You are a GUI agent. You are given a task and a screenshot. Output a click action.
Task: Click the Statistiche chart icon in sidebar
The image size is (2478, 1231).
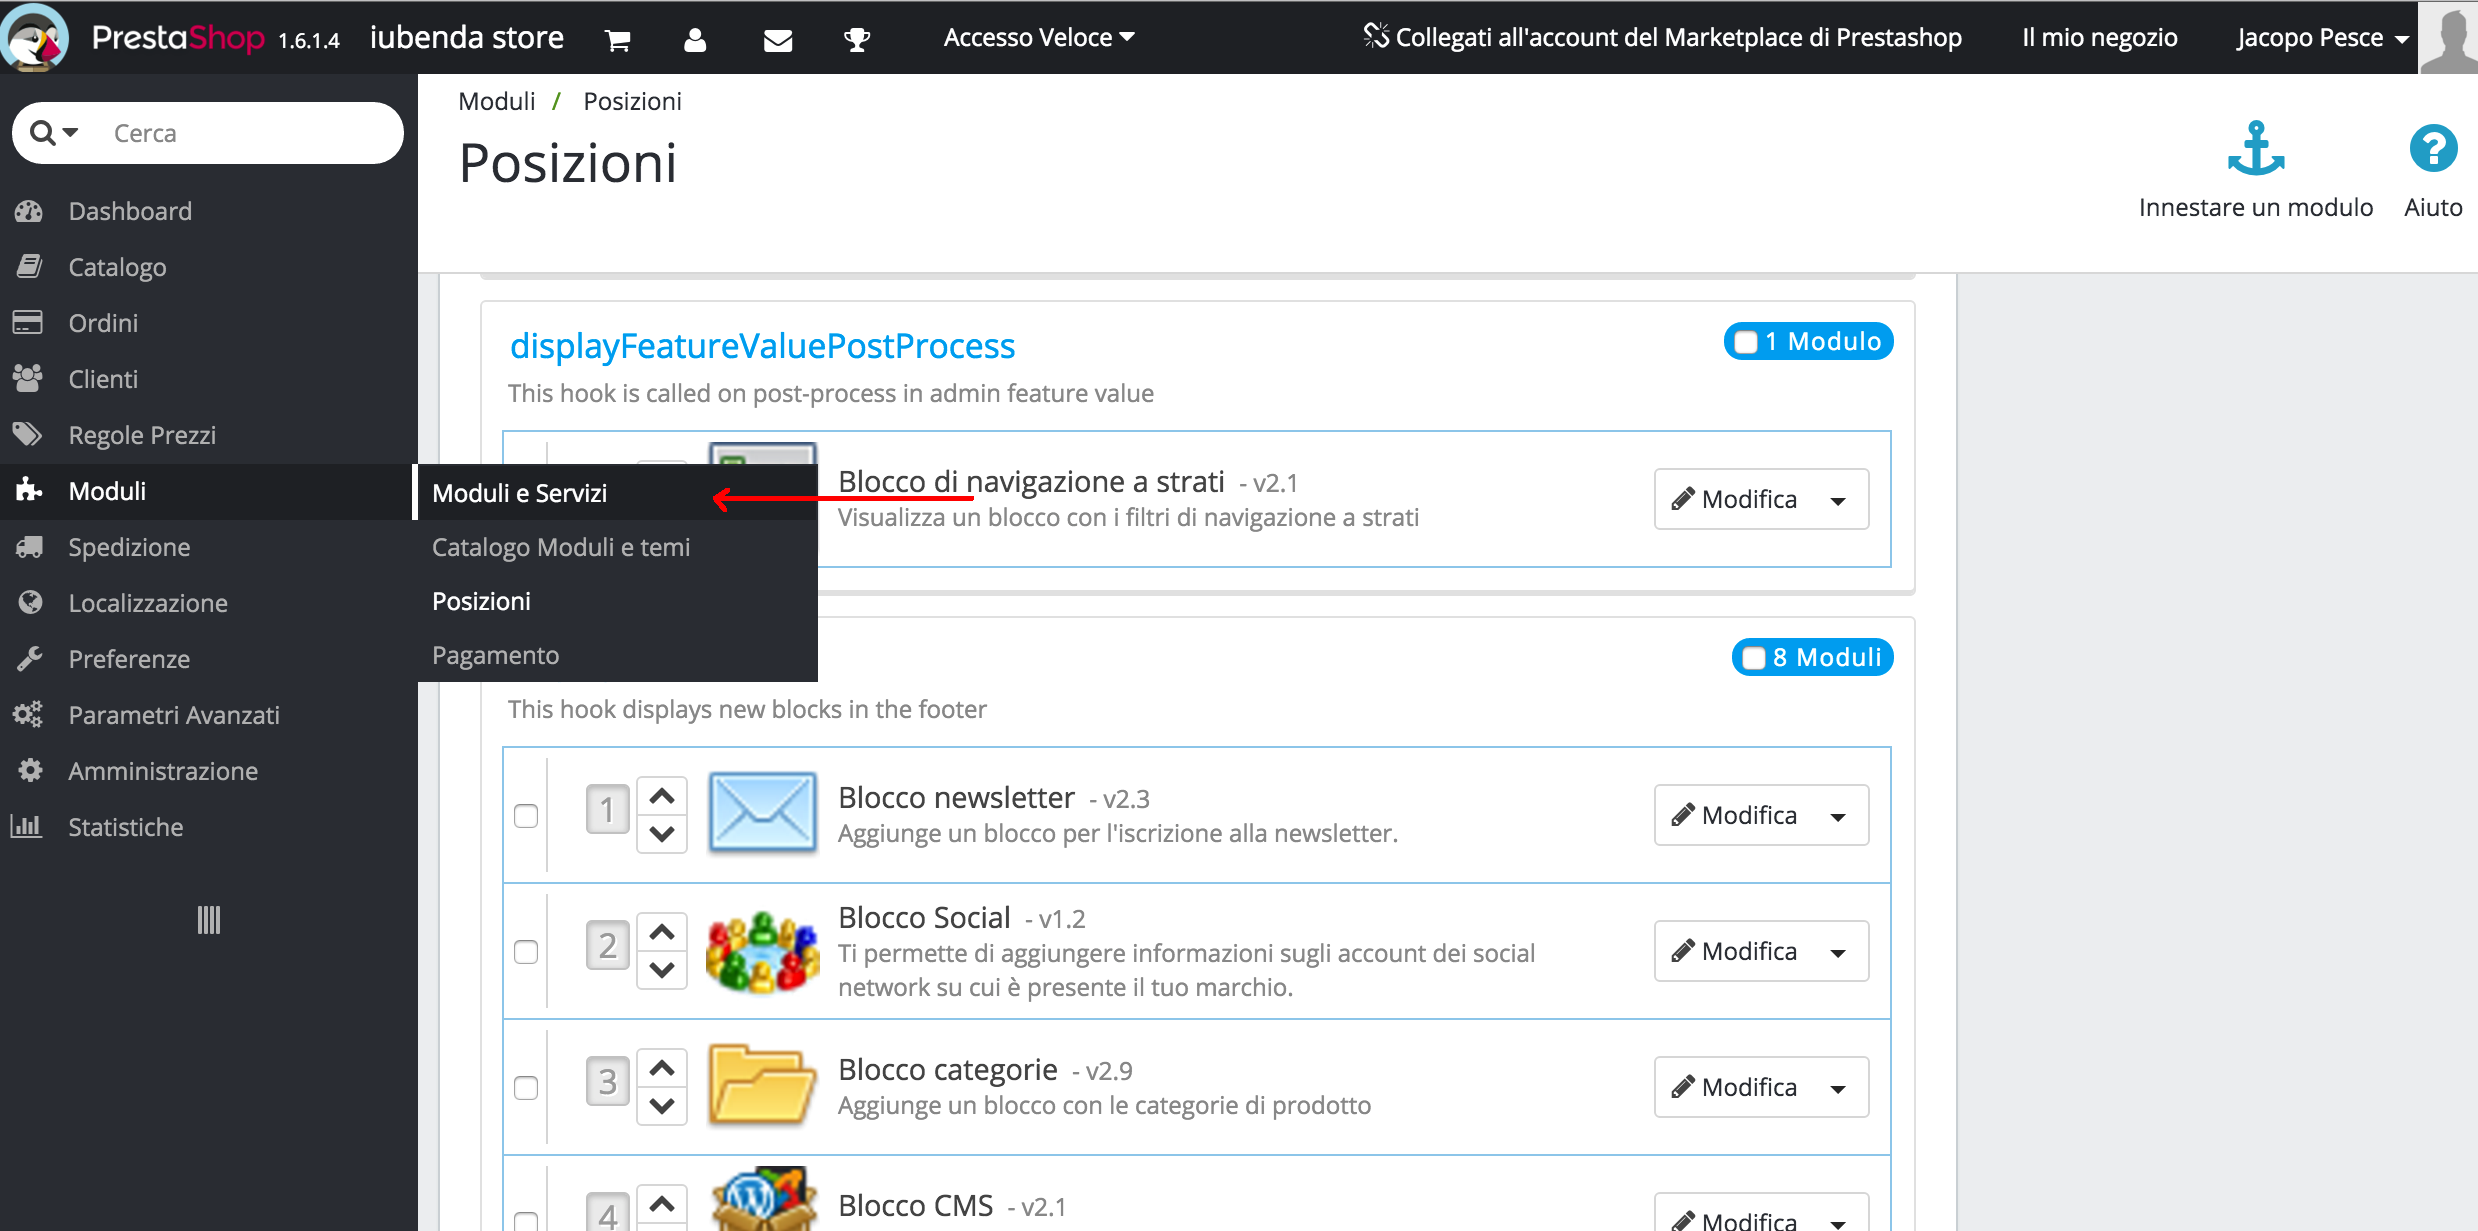coord(27,827)
